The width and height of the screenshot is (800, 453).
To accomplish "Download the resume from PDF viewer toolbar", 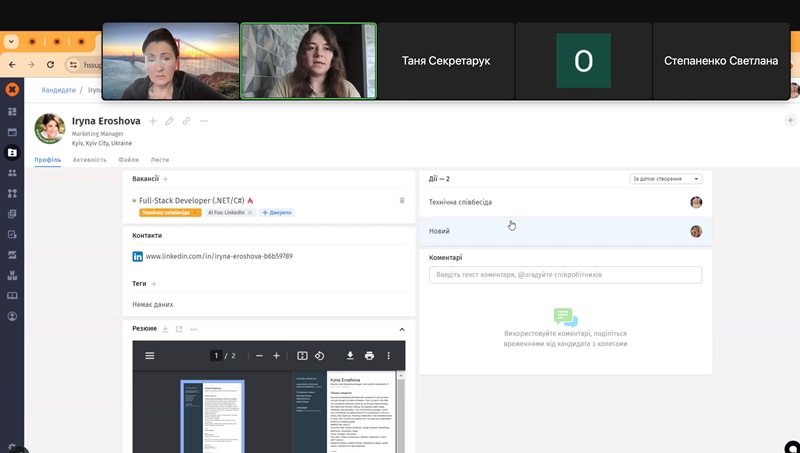I will click(350, 355).
